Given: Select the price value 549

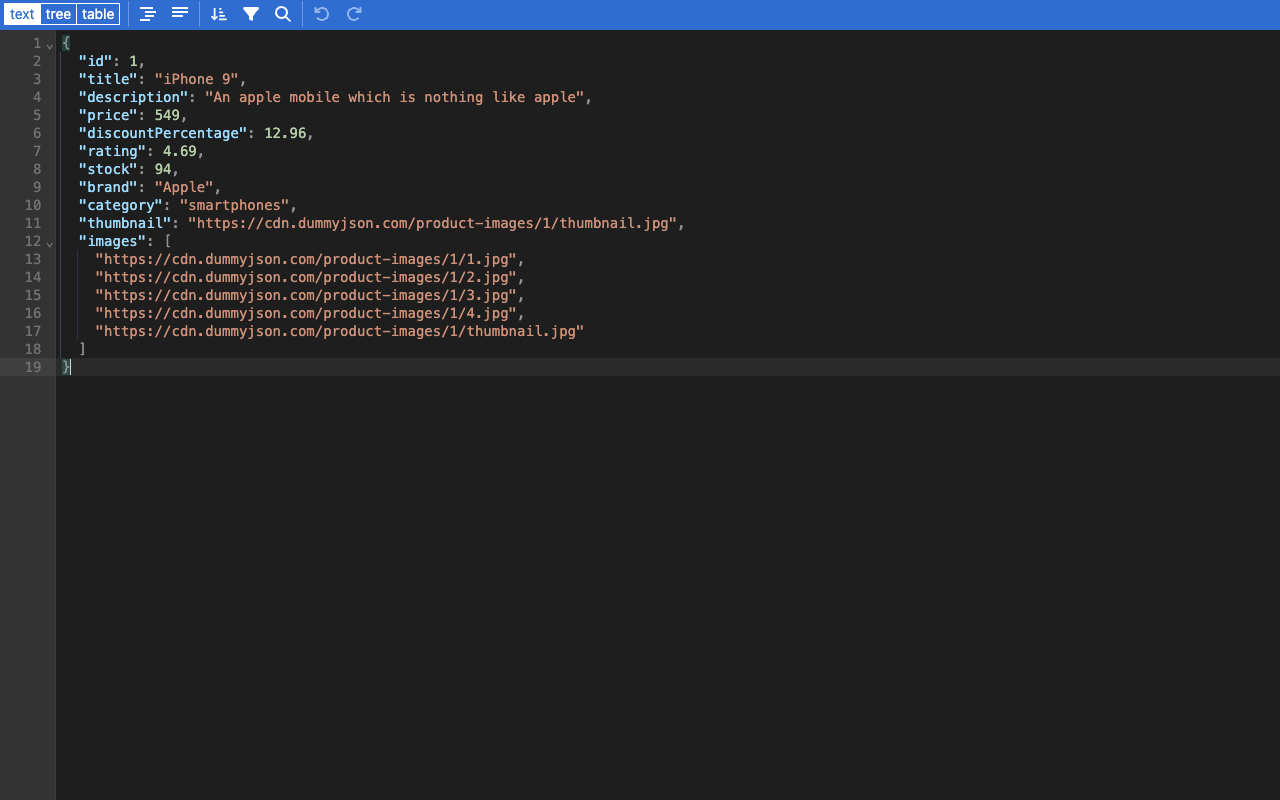Looking at the screenshot, I should (167, 115).
